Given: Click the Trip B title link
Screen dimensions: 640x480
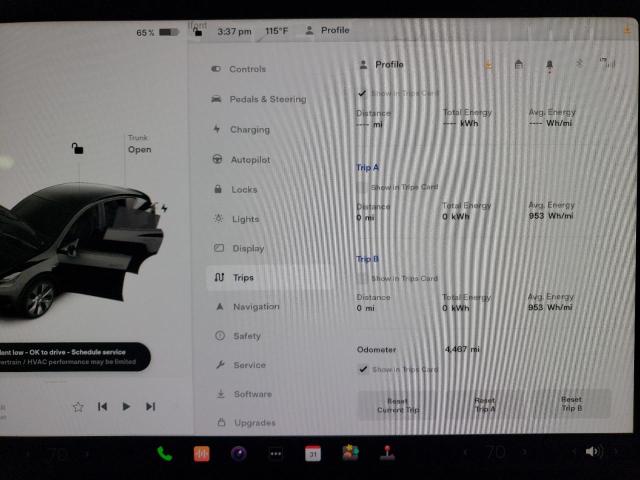Looking at the screenshot, I should point(367,259).
